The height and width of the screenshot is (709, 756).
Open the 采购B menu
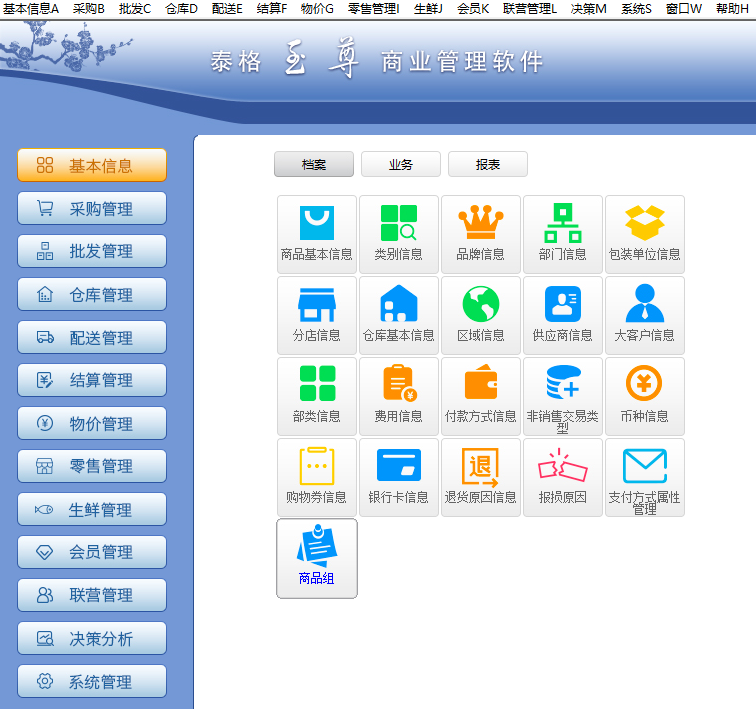[88, 8]
